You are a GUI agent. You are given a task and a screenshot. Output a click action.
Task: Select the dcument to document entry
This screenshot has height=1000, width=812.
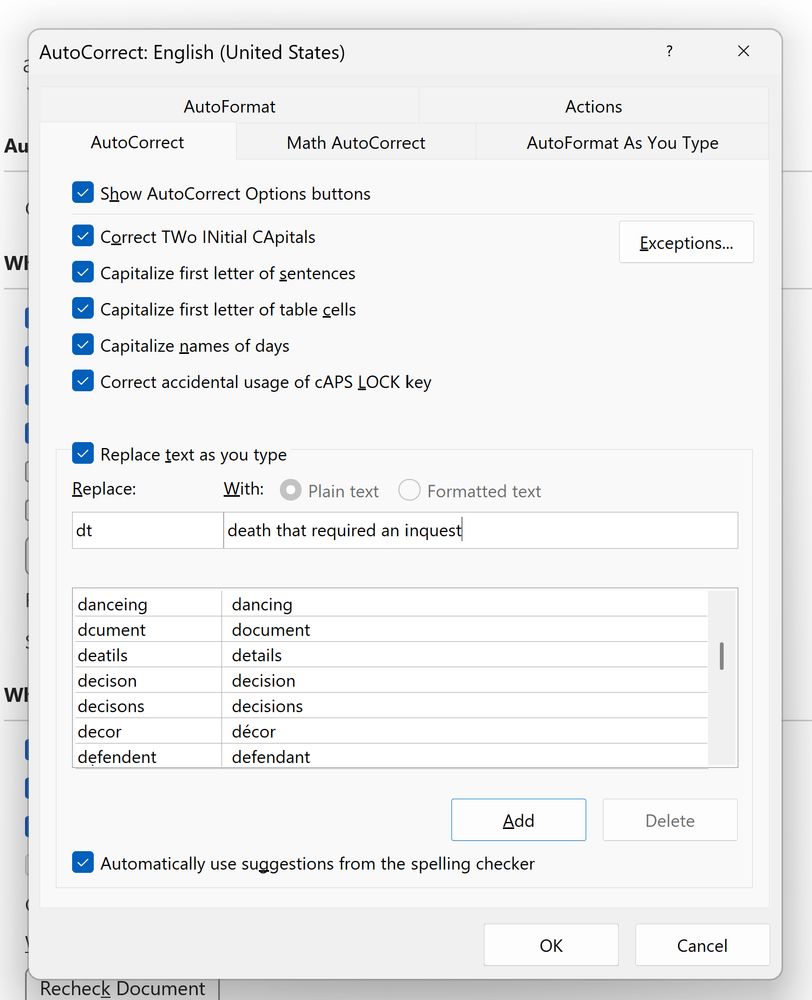pyautogui.click(x=270, y=630)
